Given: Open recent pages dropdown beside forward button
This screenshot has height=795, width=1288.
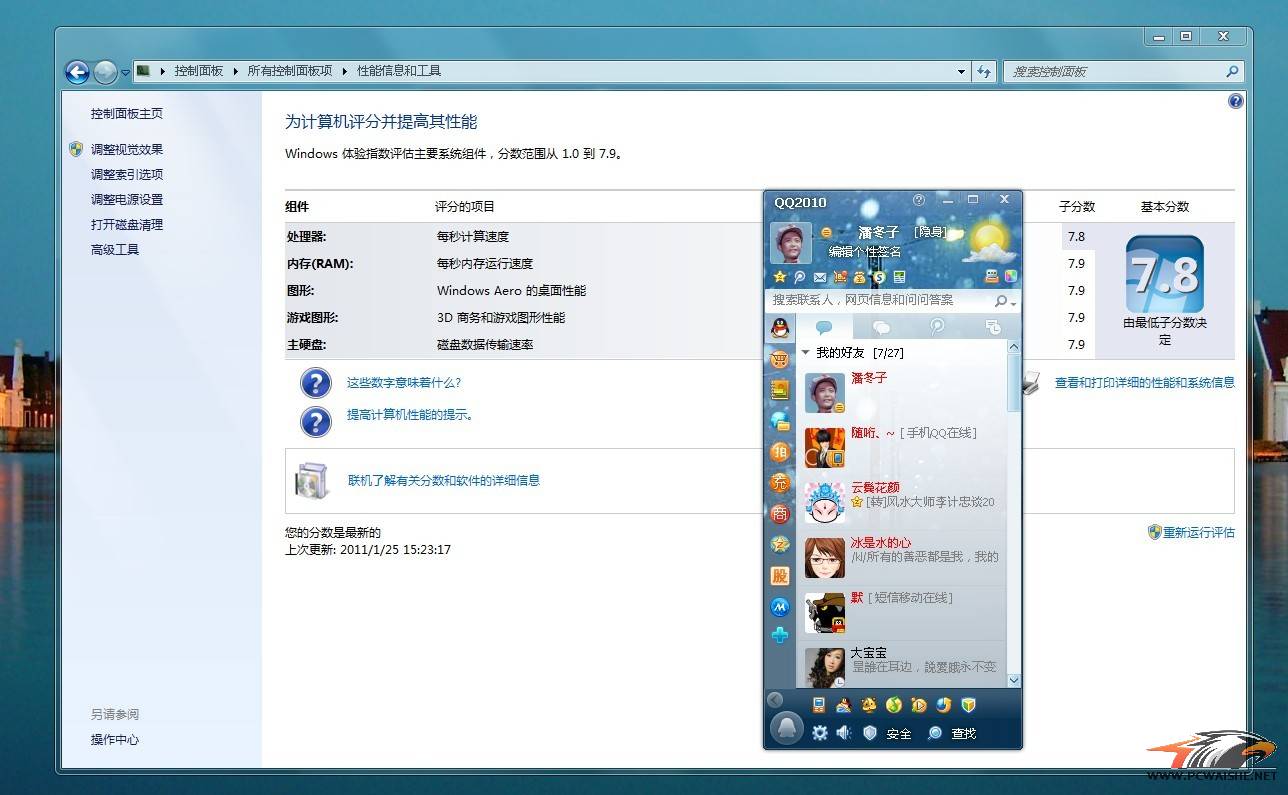Looking at the screenshot, I should point(125,72).
